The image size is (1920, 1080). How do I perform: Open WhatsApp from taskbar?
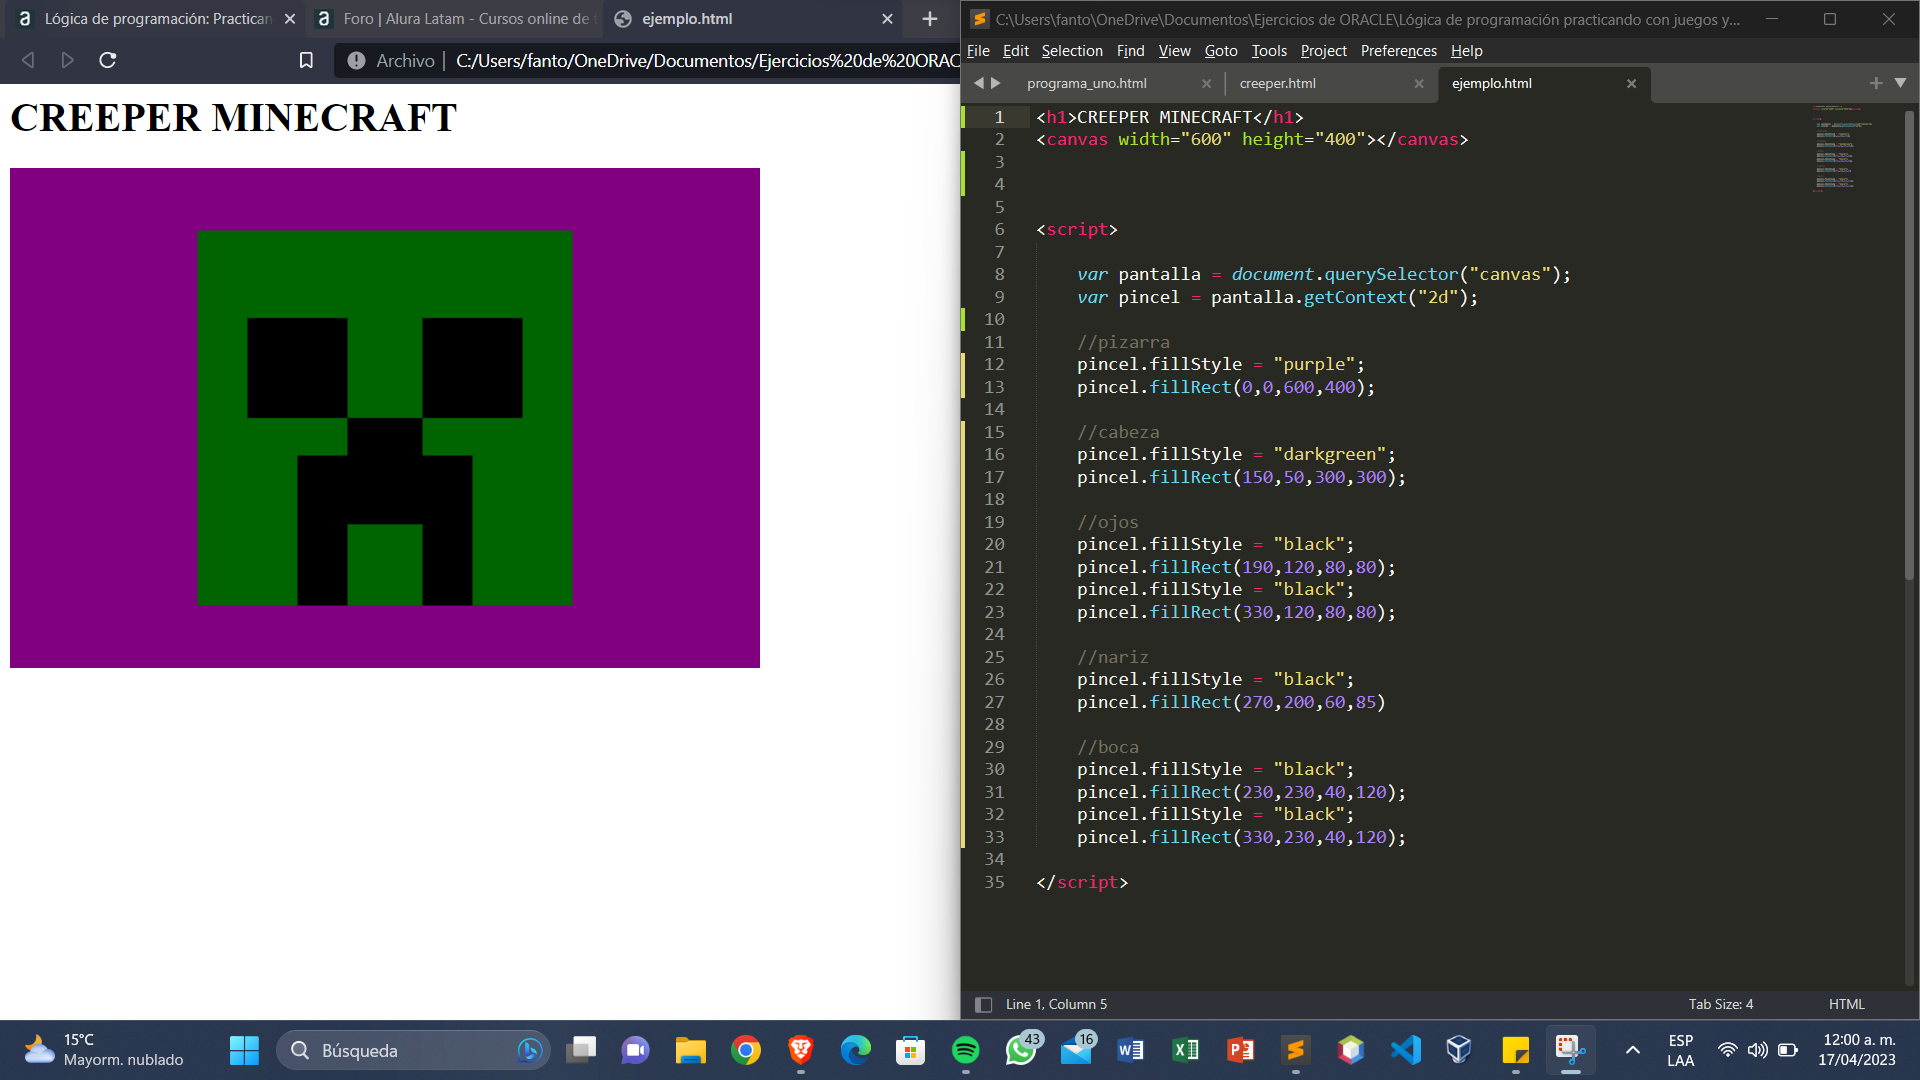click(x=1022, y=1050)
